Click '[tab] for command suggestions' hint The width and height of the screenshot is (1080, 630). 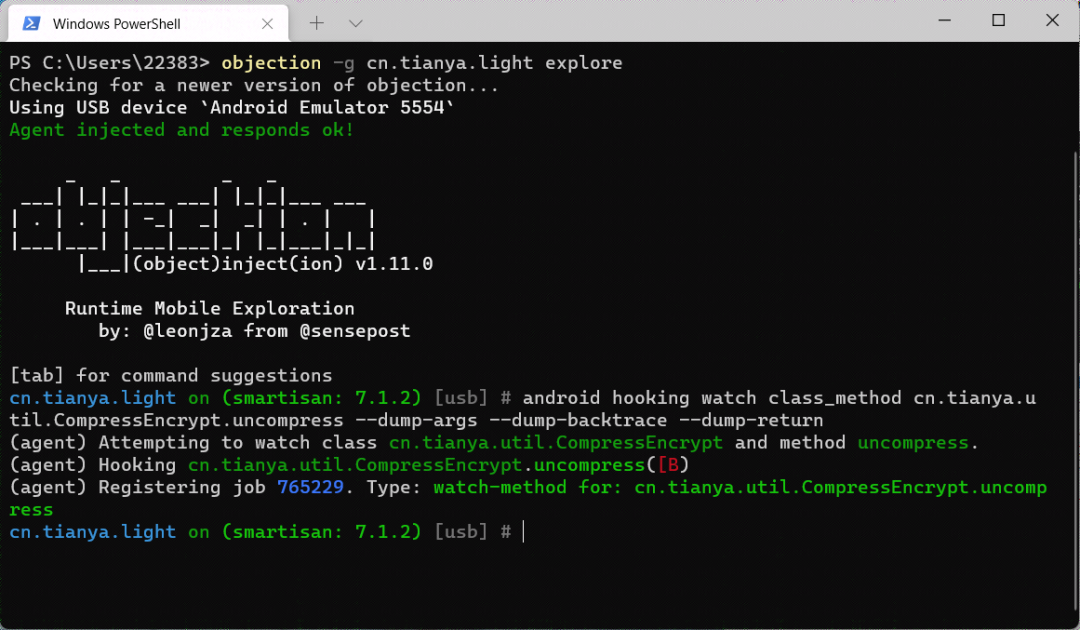(171, 376)
